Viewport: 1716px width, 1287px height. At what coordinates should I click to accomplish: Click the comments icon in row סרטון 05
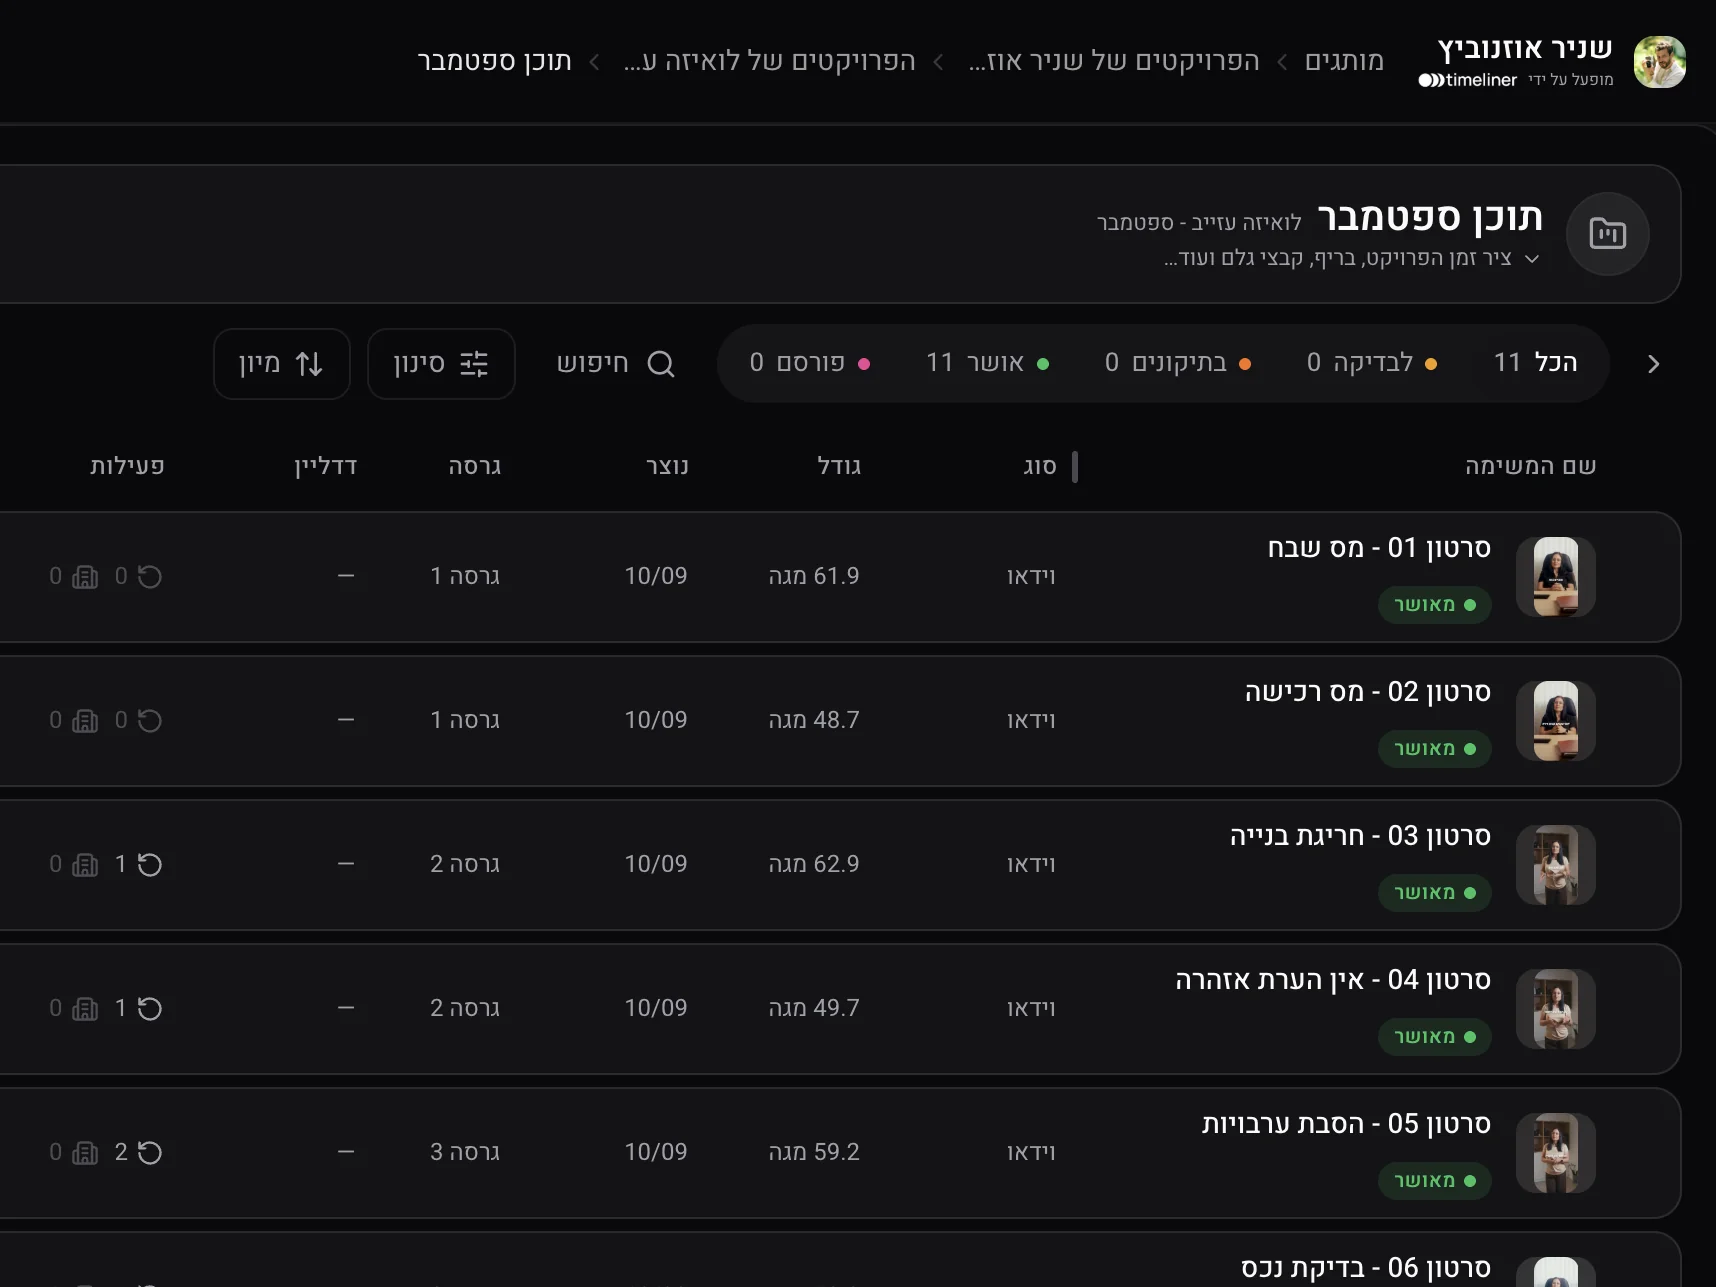pyautogui.click(x=85, y=1153)
